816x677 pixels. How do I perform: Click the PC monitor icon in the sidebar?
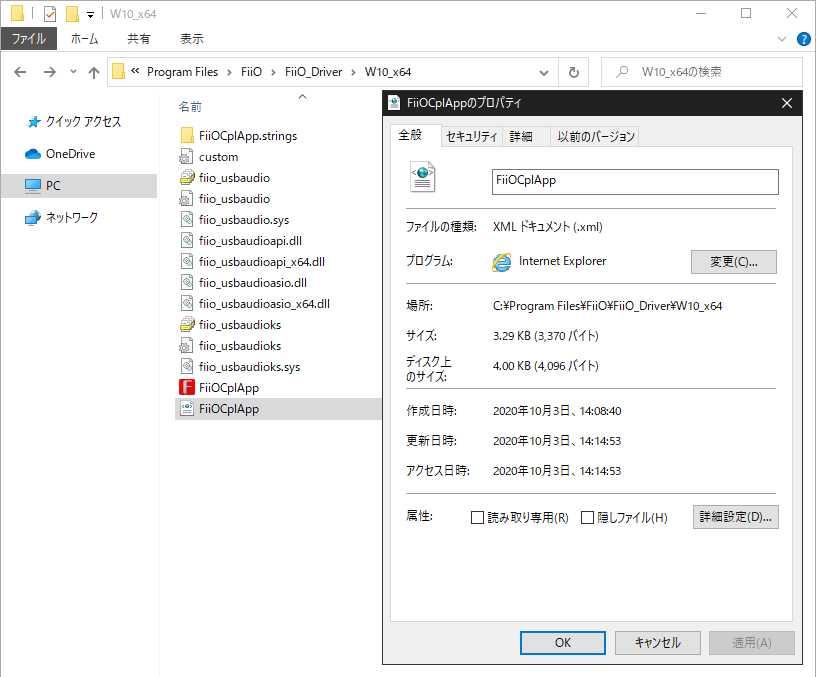coord(33,186)
